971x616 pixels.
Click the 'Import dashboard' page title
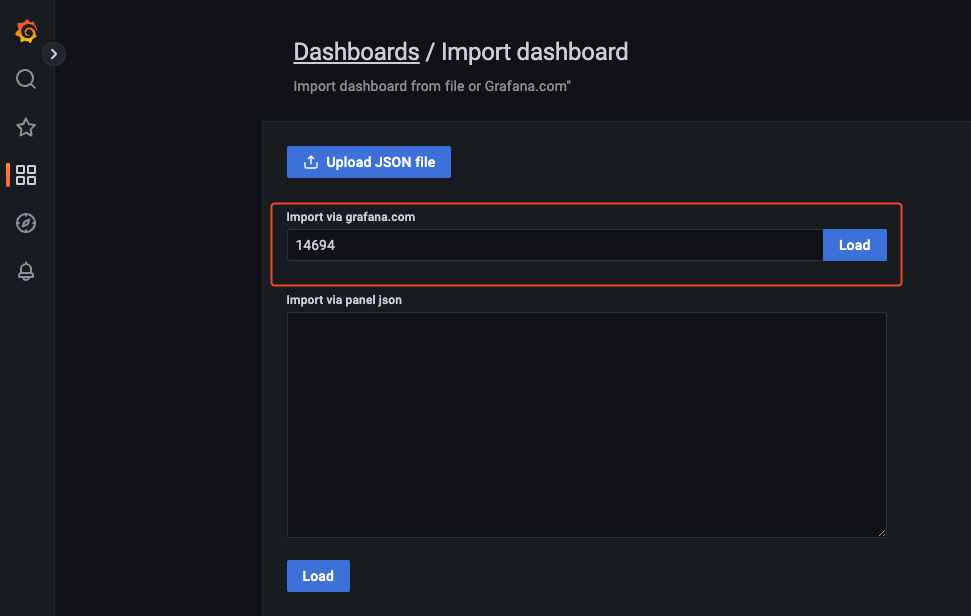coord(534,52)
